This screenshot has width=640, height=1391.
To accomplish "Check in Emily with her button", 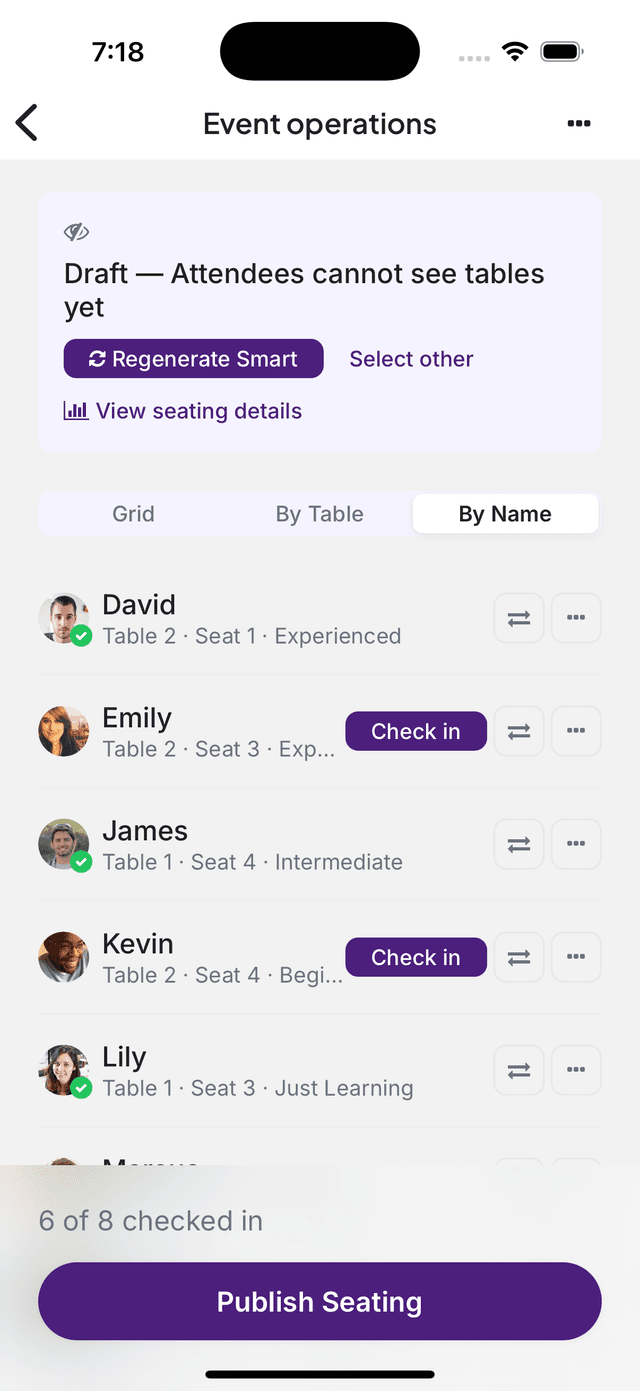I will [415, 731].
